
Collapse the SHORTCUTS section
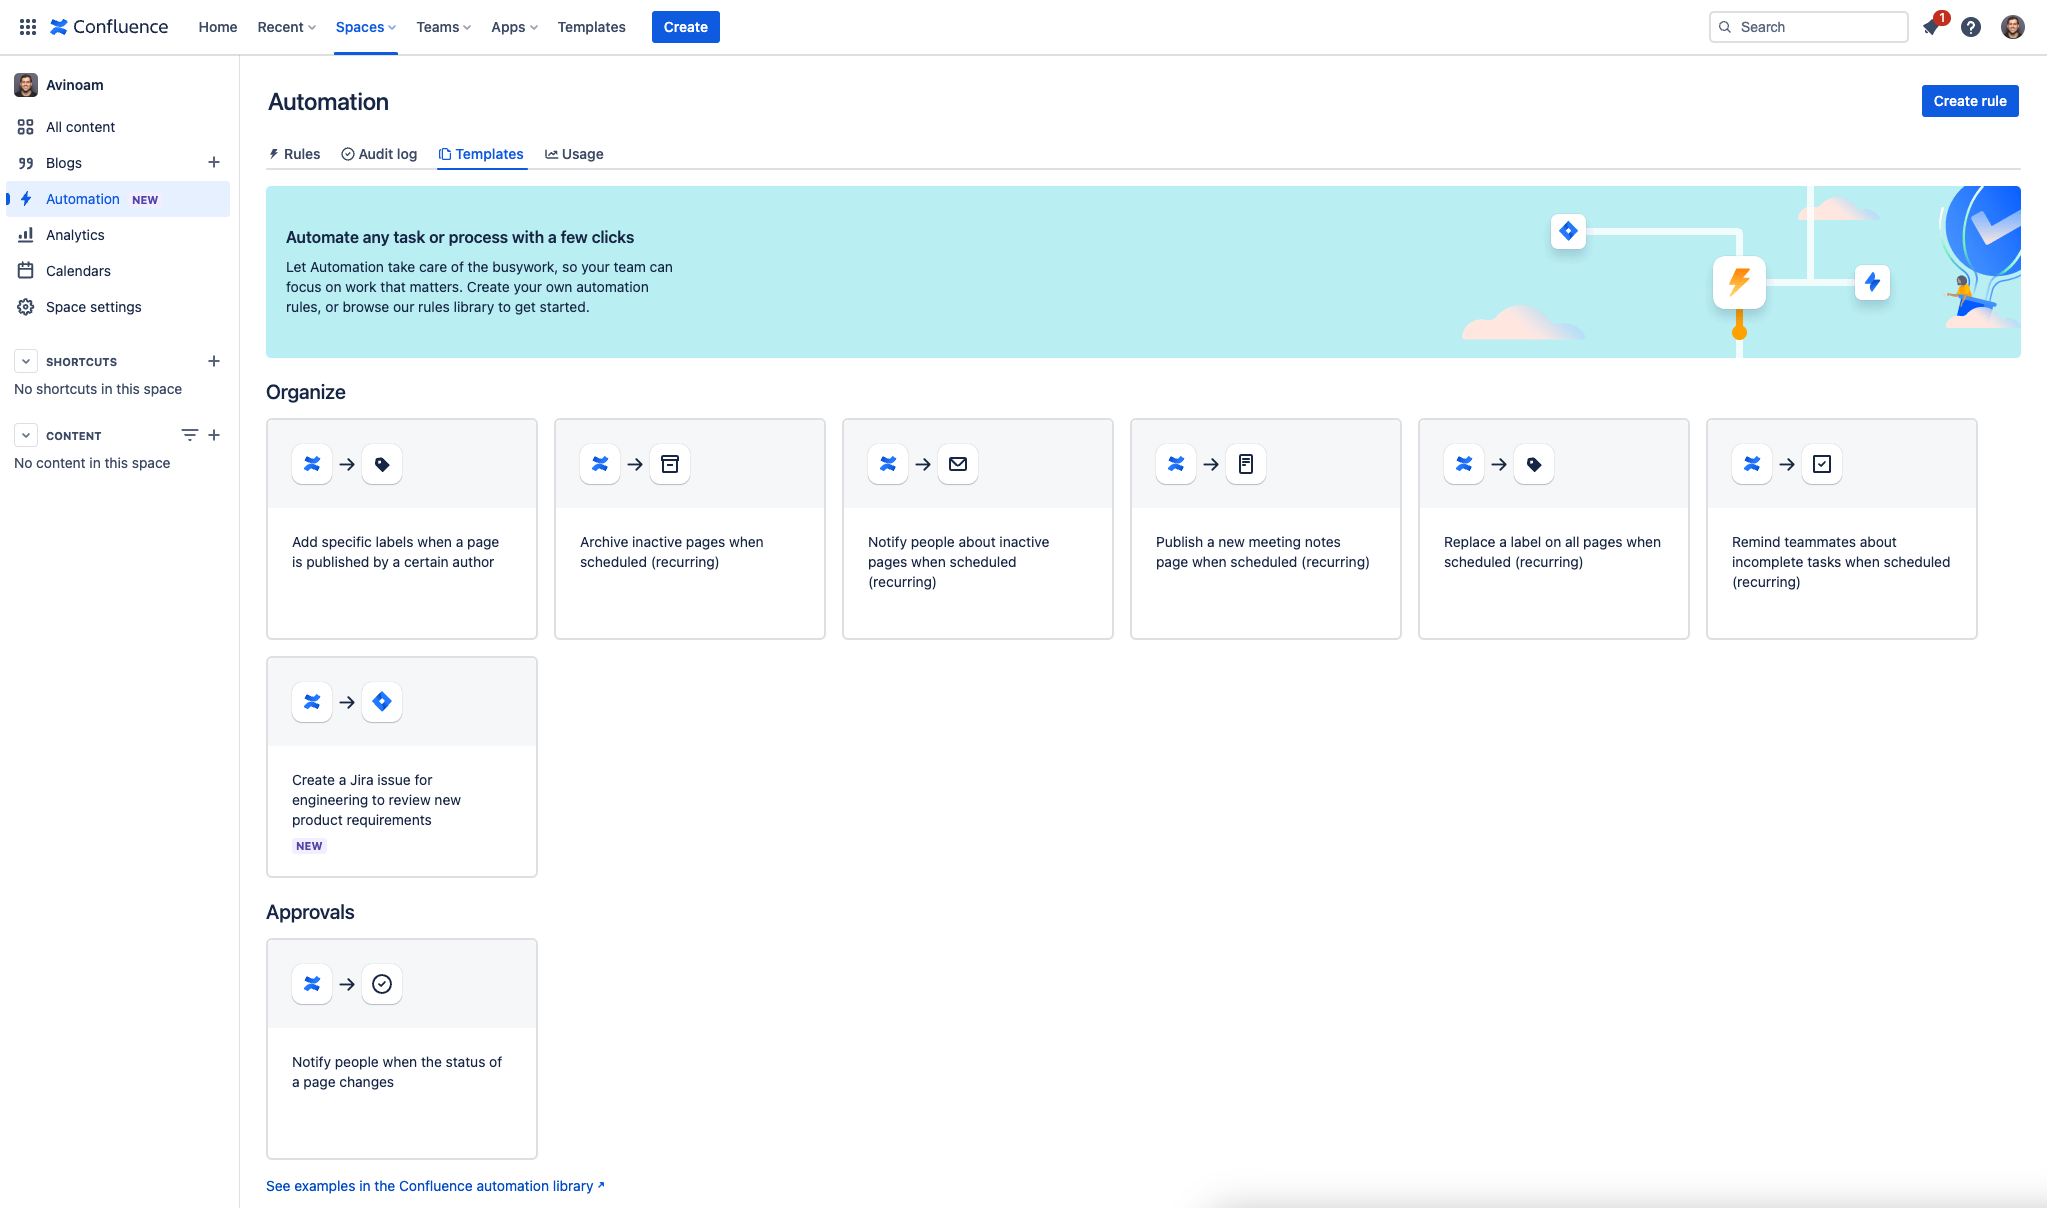(25, 361)
